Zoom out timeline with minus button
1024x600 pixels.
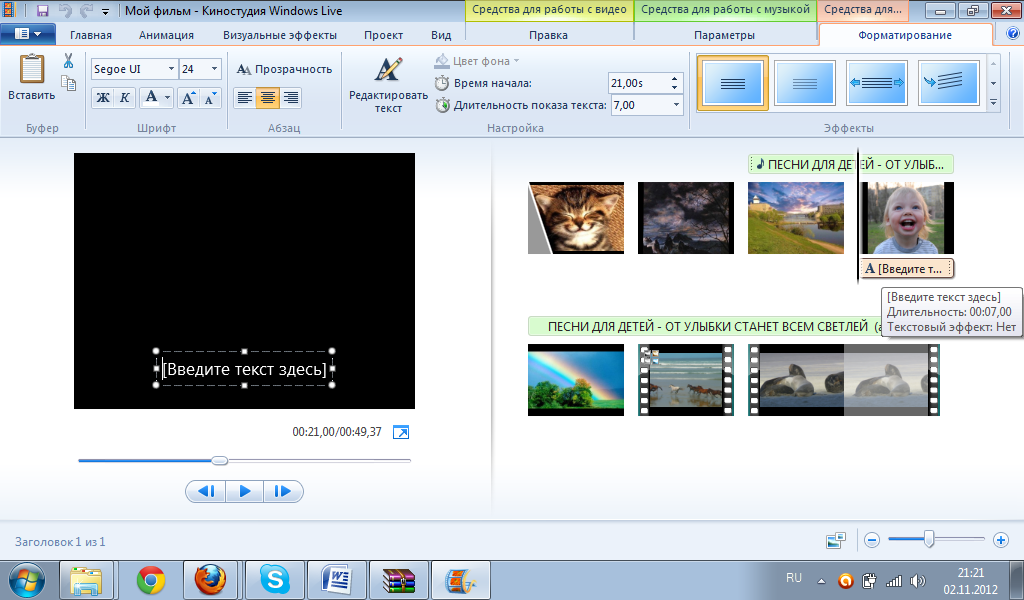pyautogui.click(x=872, y=540)
